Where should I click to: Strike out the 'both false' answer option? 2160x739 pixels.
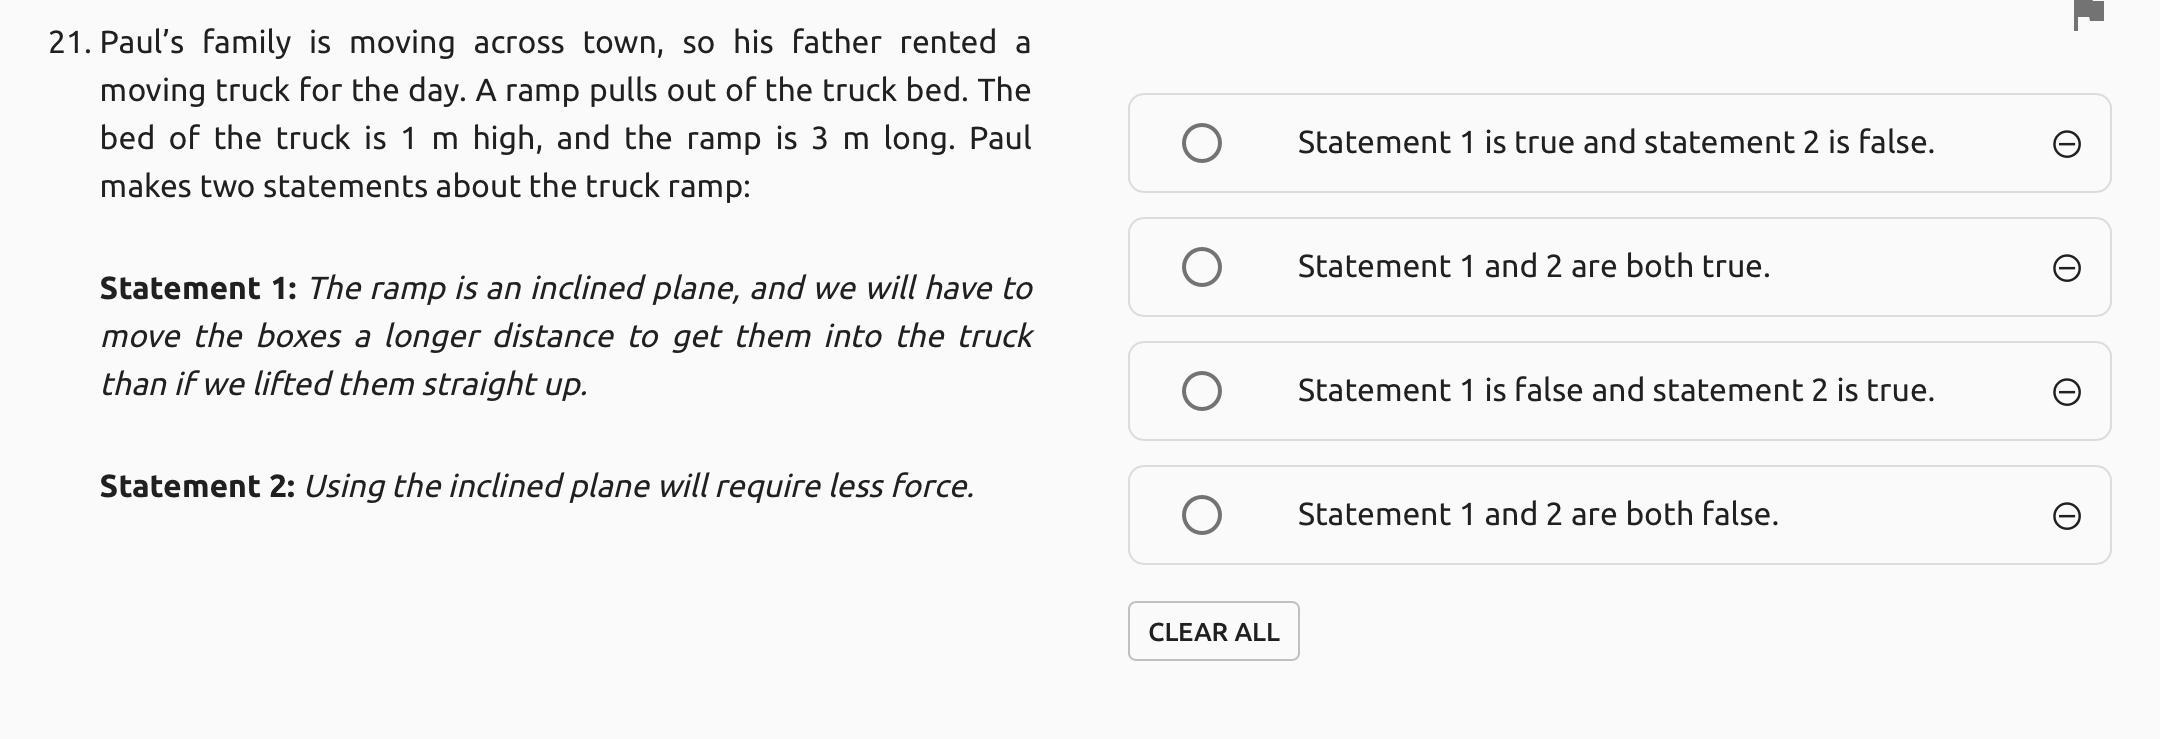[x=2066, y=516]
